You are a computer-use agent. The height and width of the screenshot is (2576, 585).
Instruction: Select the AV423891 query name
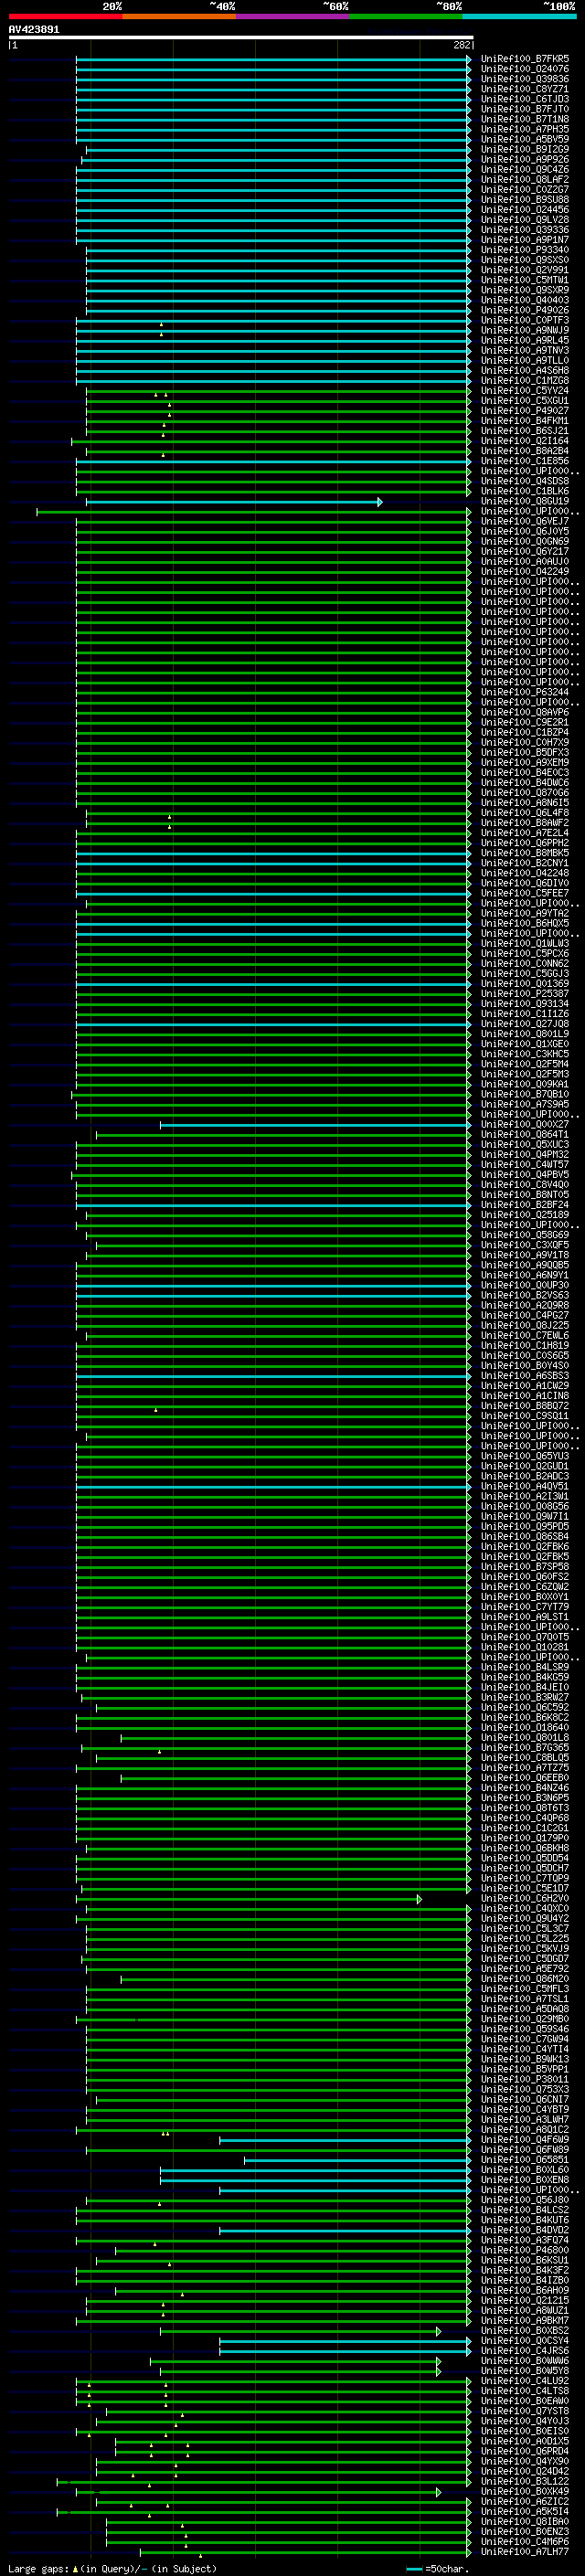[x=34, y=29]
